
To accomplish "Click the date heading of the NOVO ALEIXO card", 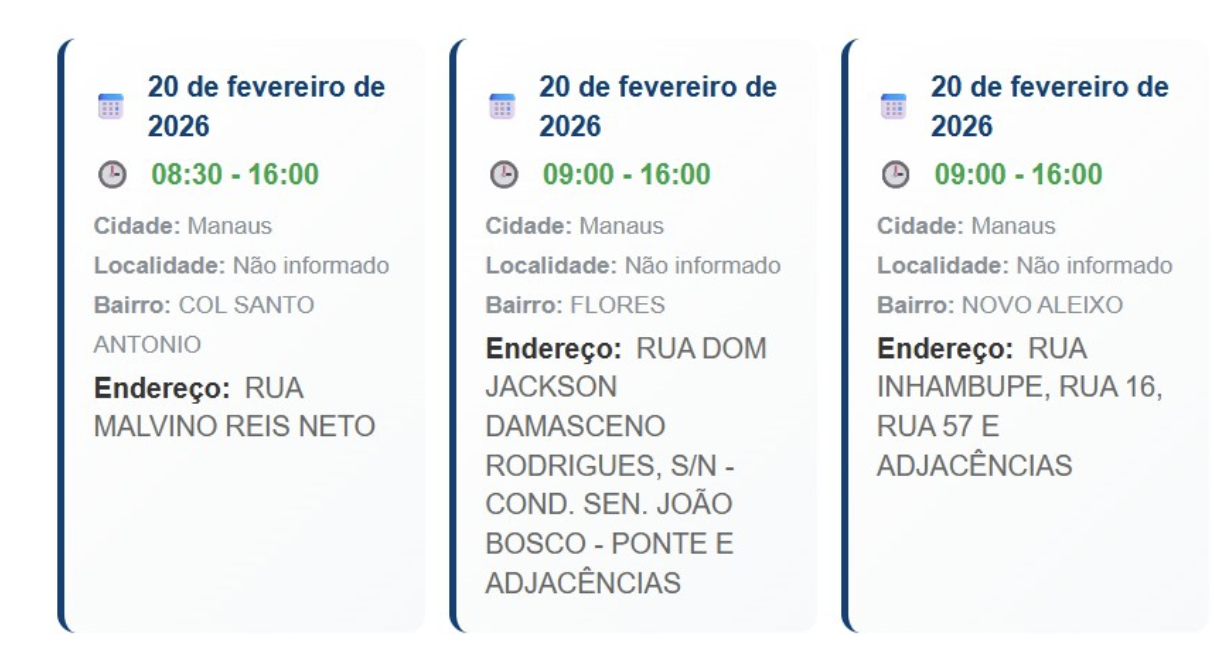I will click(x=1049, y=106).
